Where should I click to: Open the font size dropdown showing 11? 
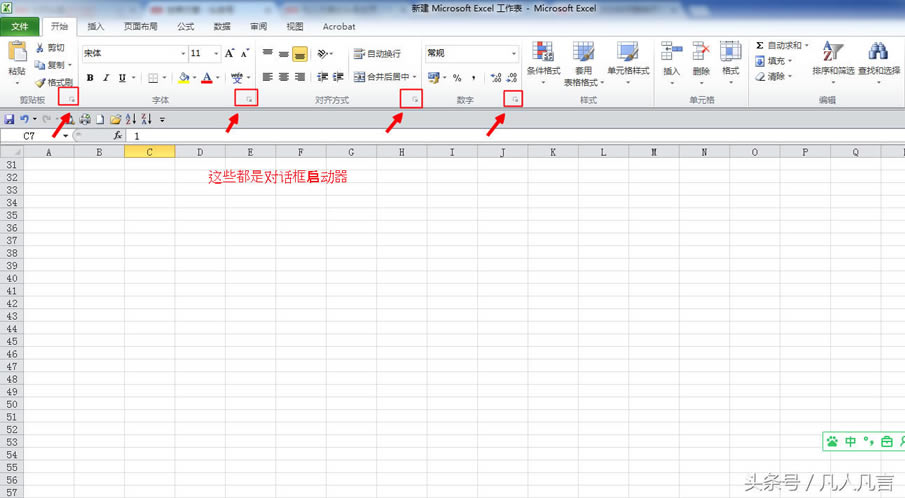(216, 54)
